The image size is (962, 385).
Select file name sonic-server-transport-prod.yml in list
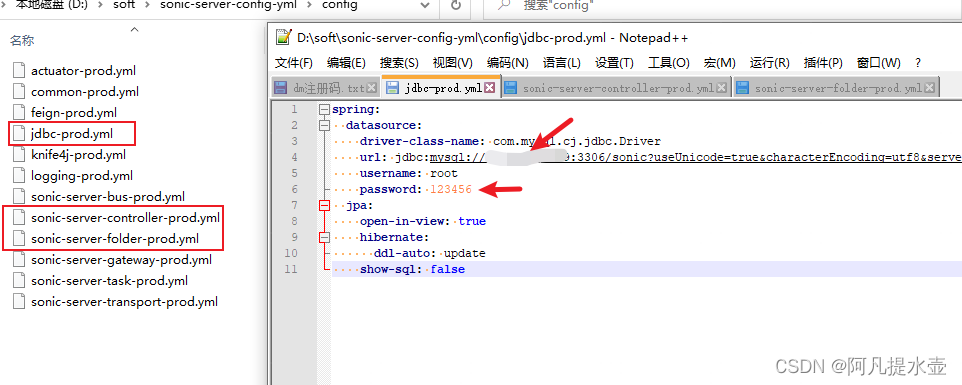point(124,302)
